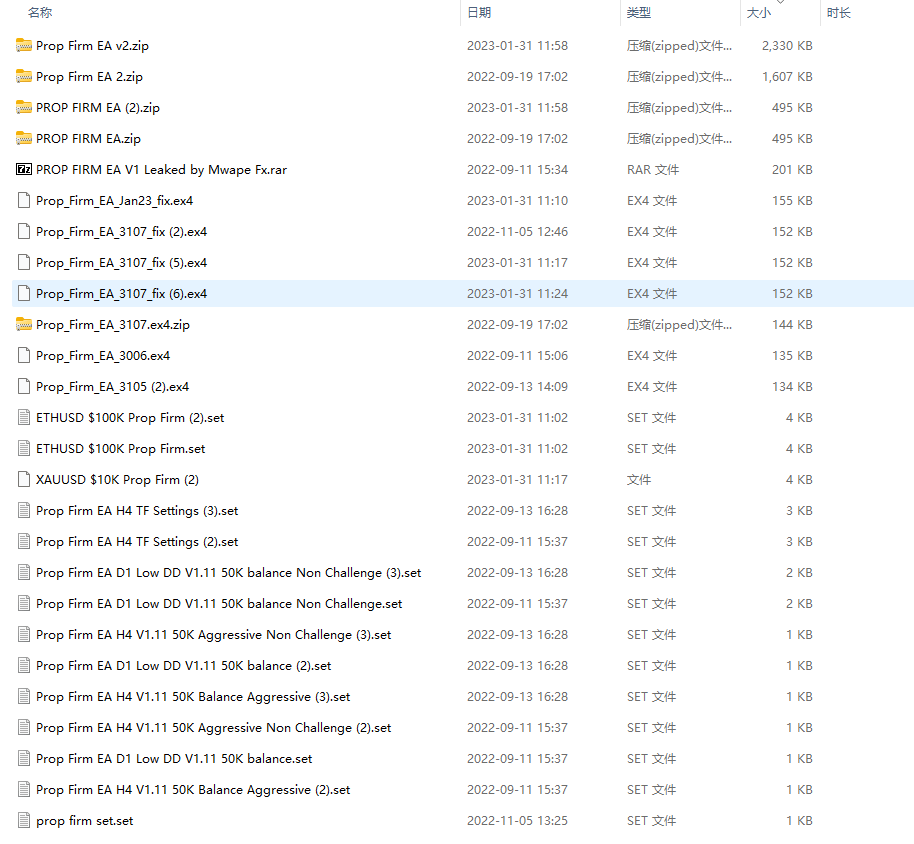Sort files by the 名称 column header

point(40,12)
